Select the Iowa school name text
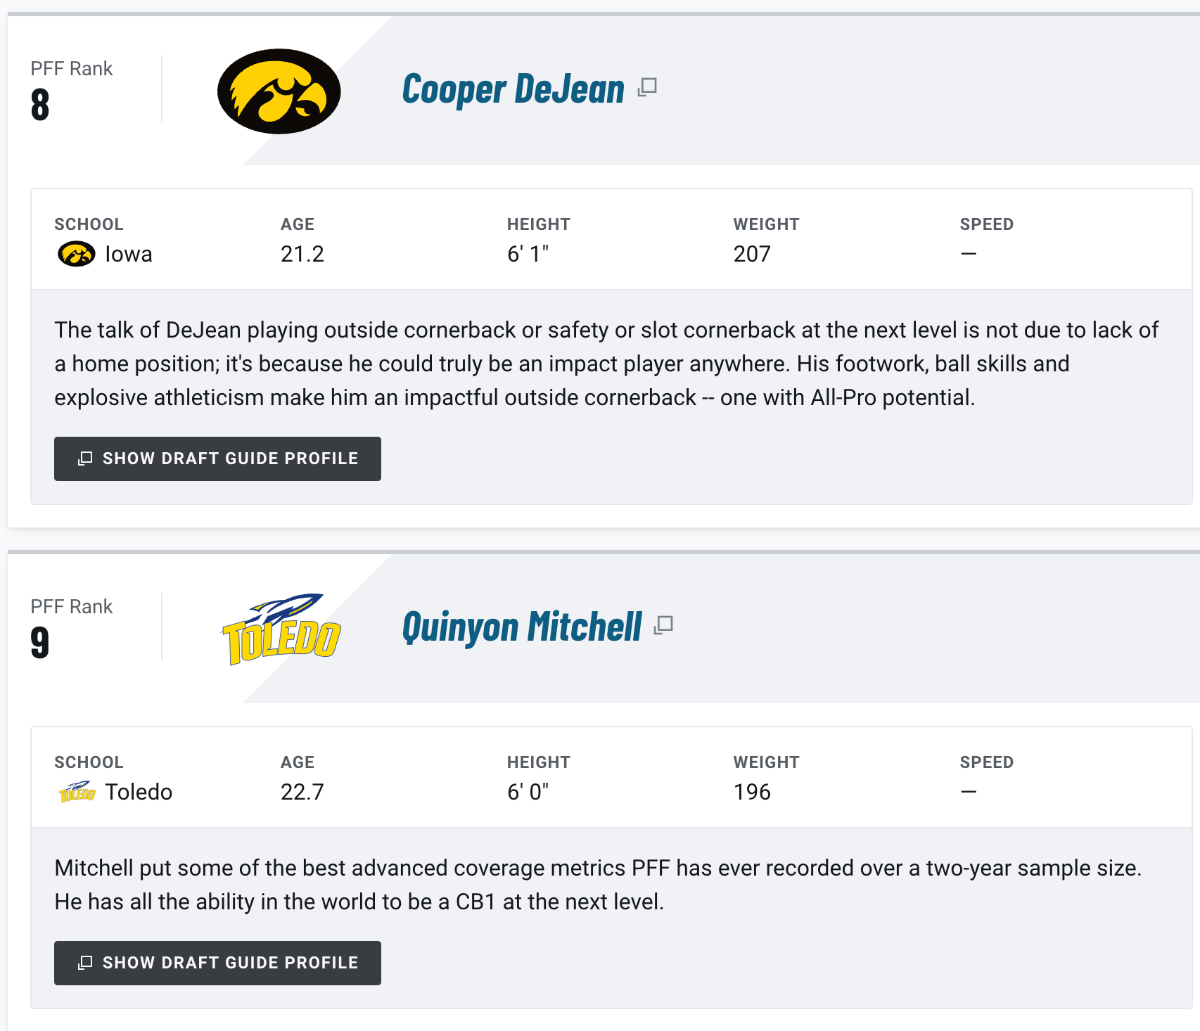The height and width of the screenshot is (1031, 1200). coord(129,254)
